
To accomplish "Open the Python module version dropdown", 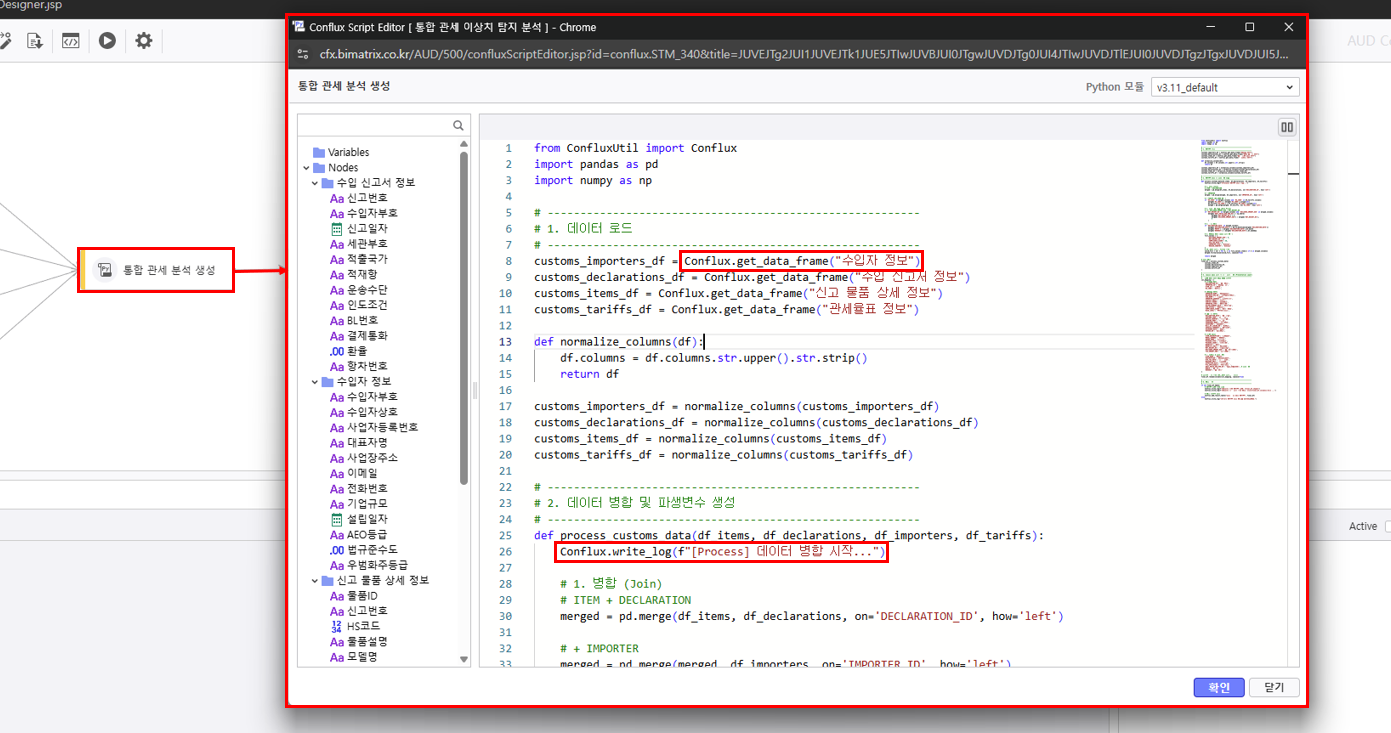I will [x=1224, y=87].
